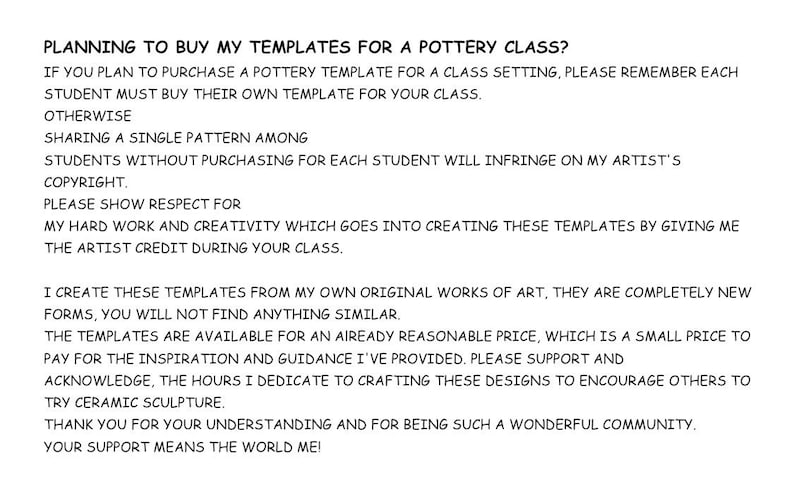794x497 pixels.
Task: Click the line 'Sharing a single pattern among'
Action: click(176, 138)
